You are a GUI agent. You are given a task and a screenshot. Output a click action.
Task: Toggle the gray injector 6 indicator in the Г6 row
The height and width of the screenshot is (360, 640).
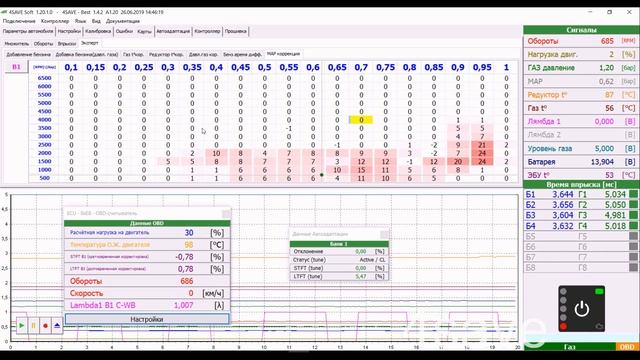(x=634, y=247)
